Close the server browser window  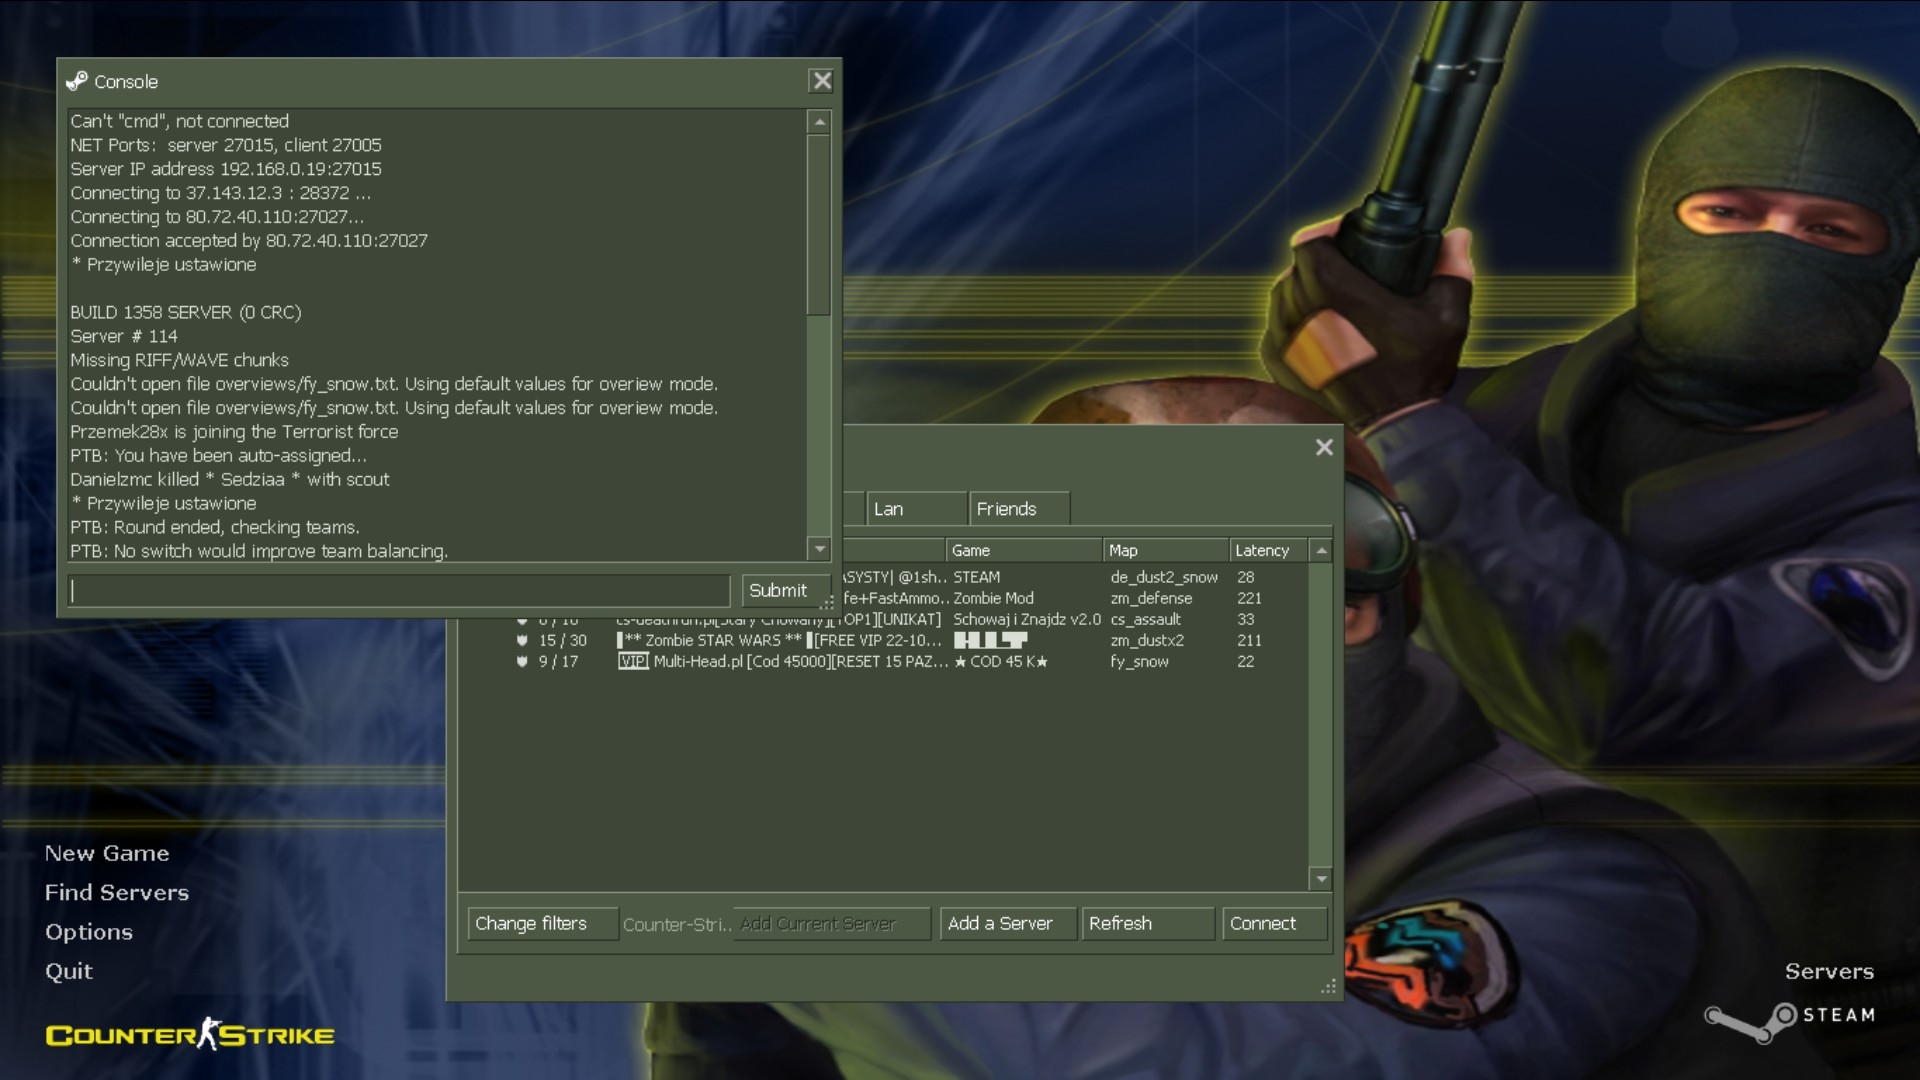pyautogui.click(x=1324, y=447)
